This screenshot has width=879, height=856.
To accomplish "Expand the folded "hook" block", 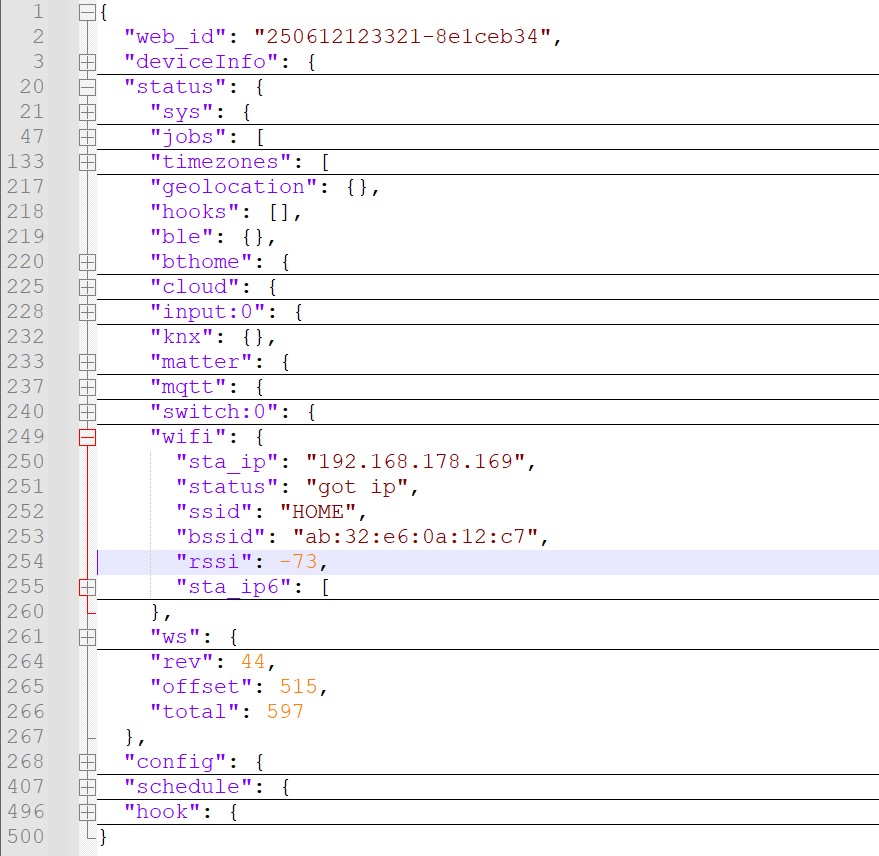I will click(87, 812).
